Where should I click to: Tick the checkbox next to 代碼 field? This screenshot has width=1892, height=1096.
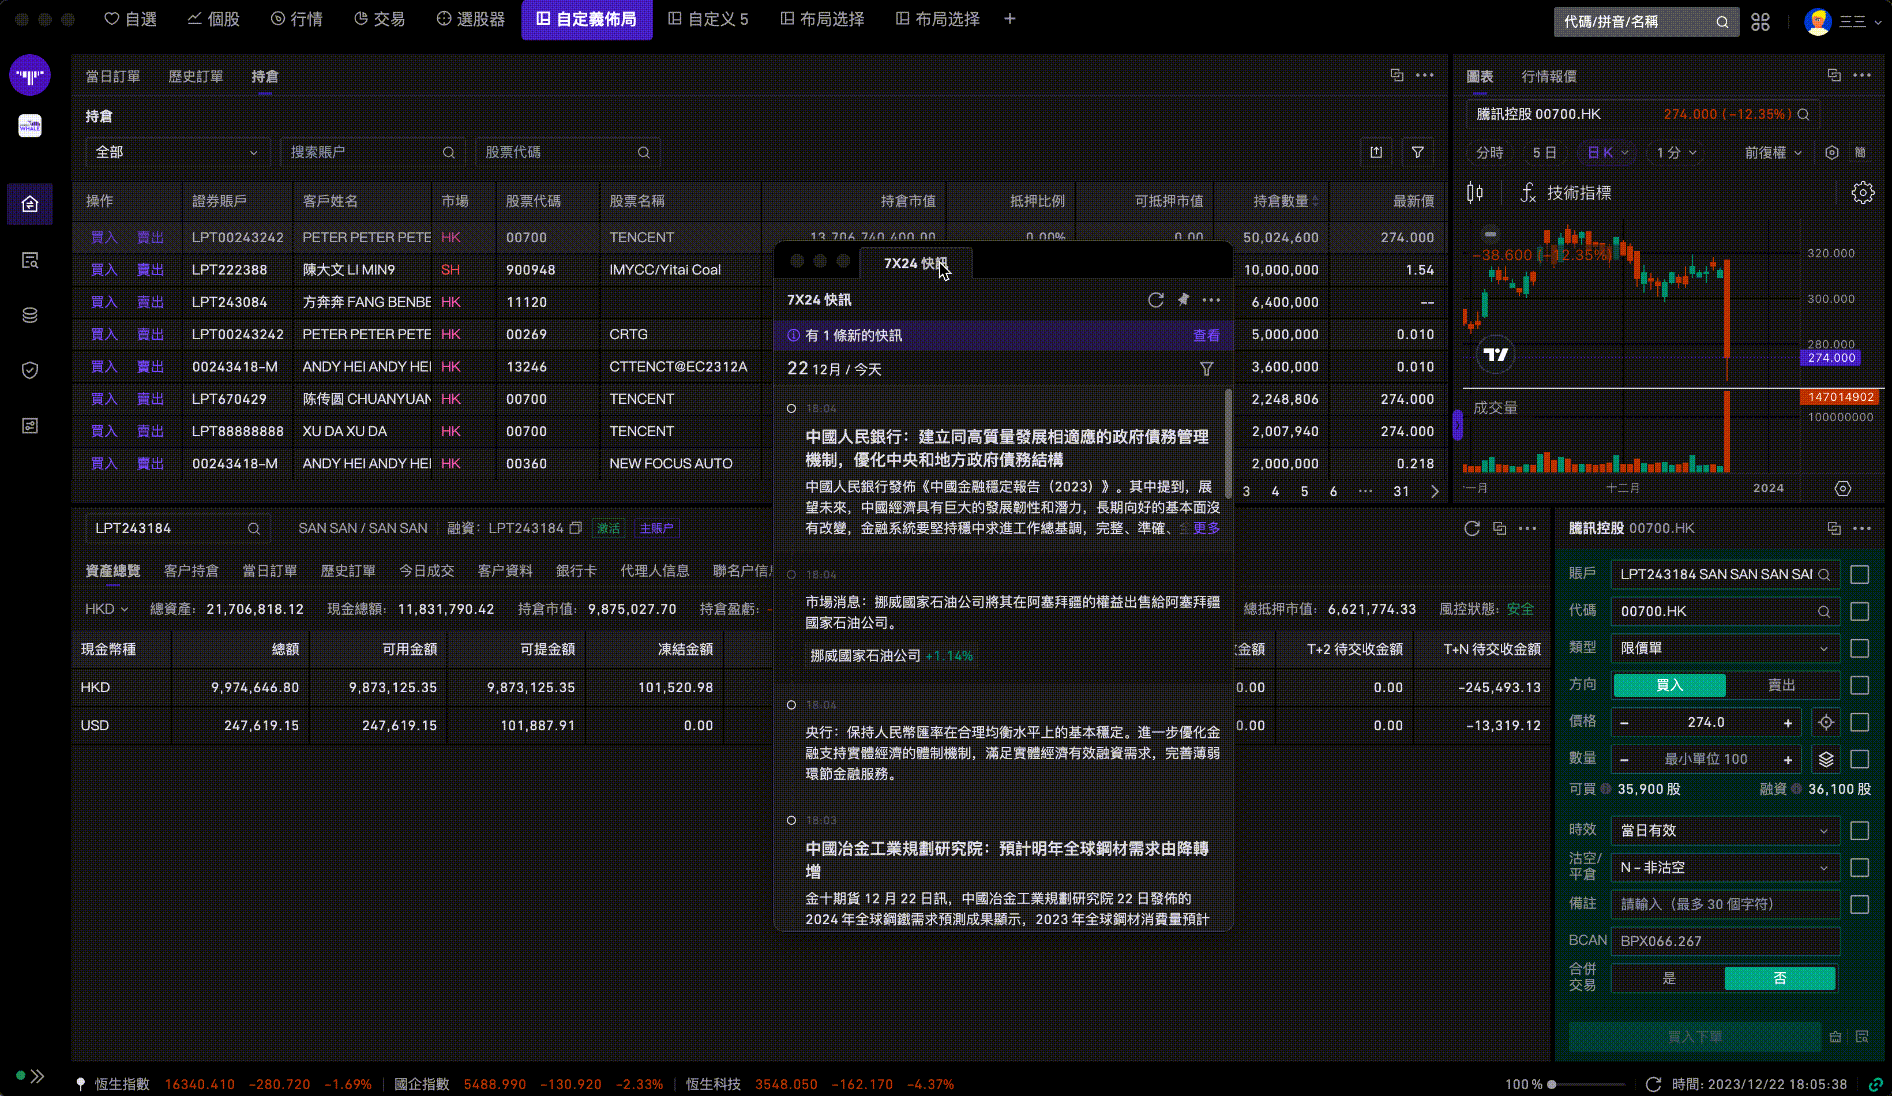[1860, 611]
